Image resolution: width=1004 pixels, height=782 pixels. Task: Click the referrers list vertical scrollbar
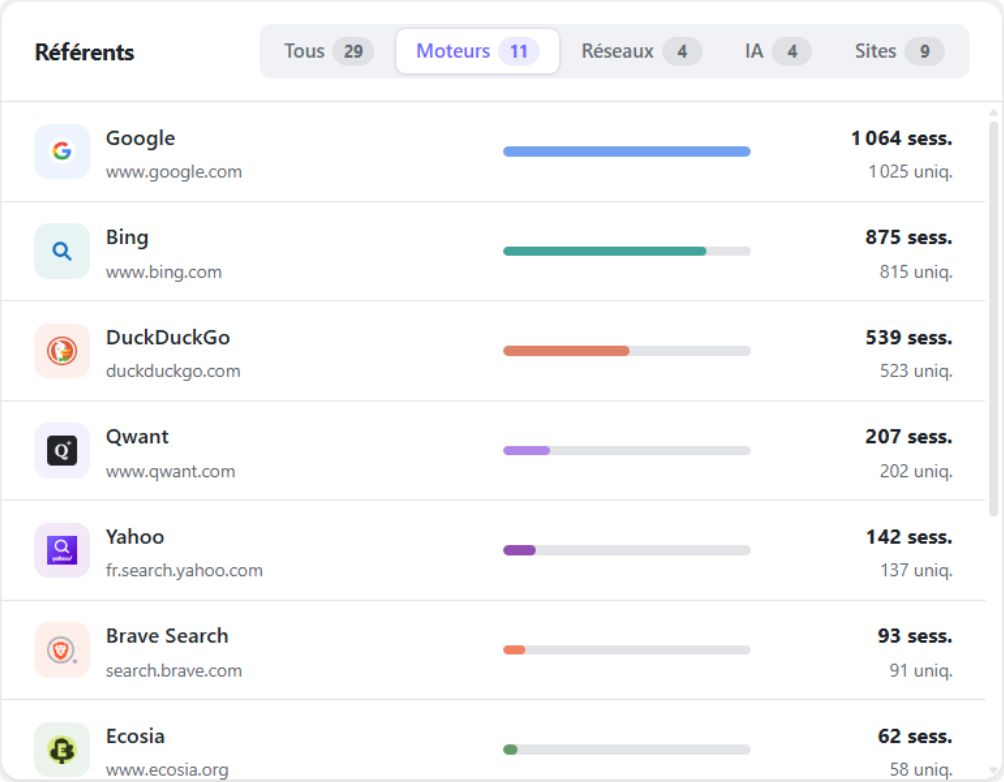click(993, 318)
